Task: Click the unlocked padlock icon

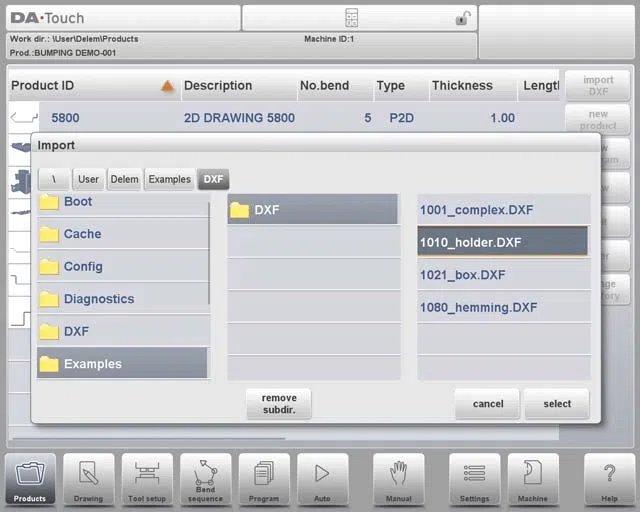Action: pyautogui.click(x=463, y=18)
